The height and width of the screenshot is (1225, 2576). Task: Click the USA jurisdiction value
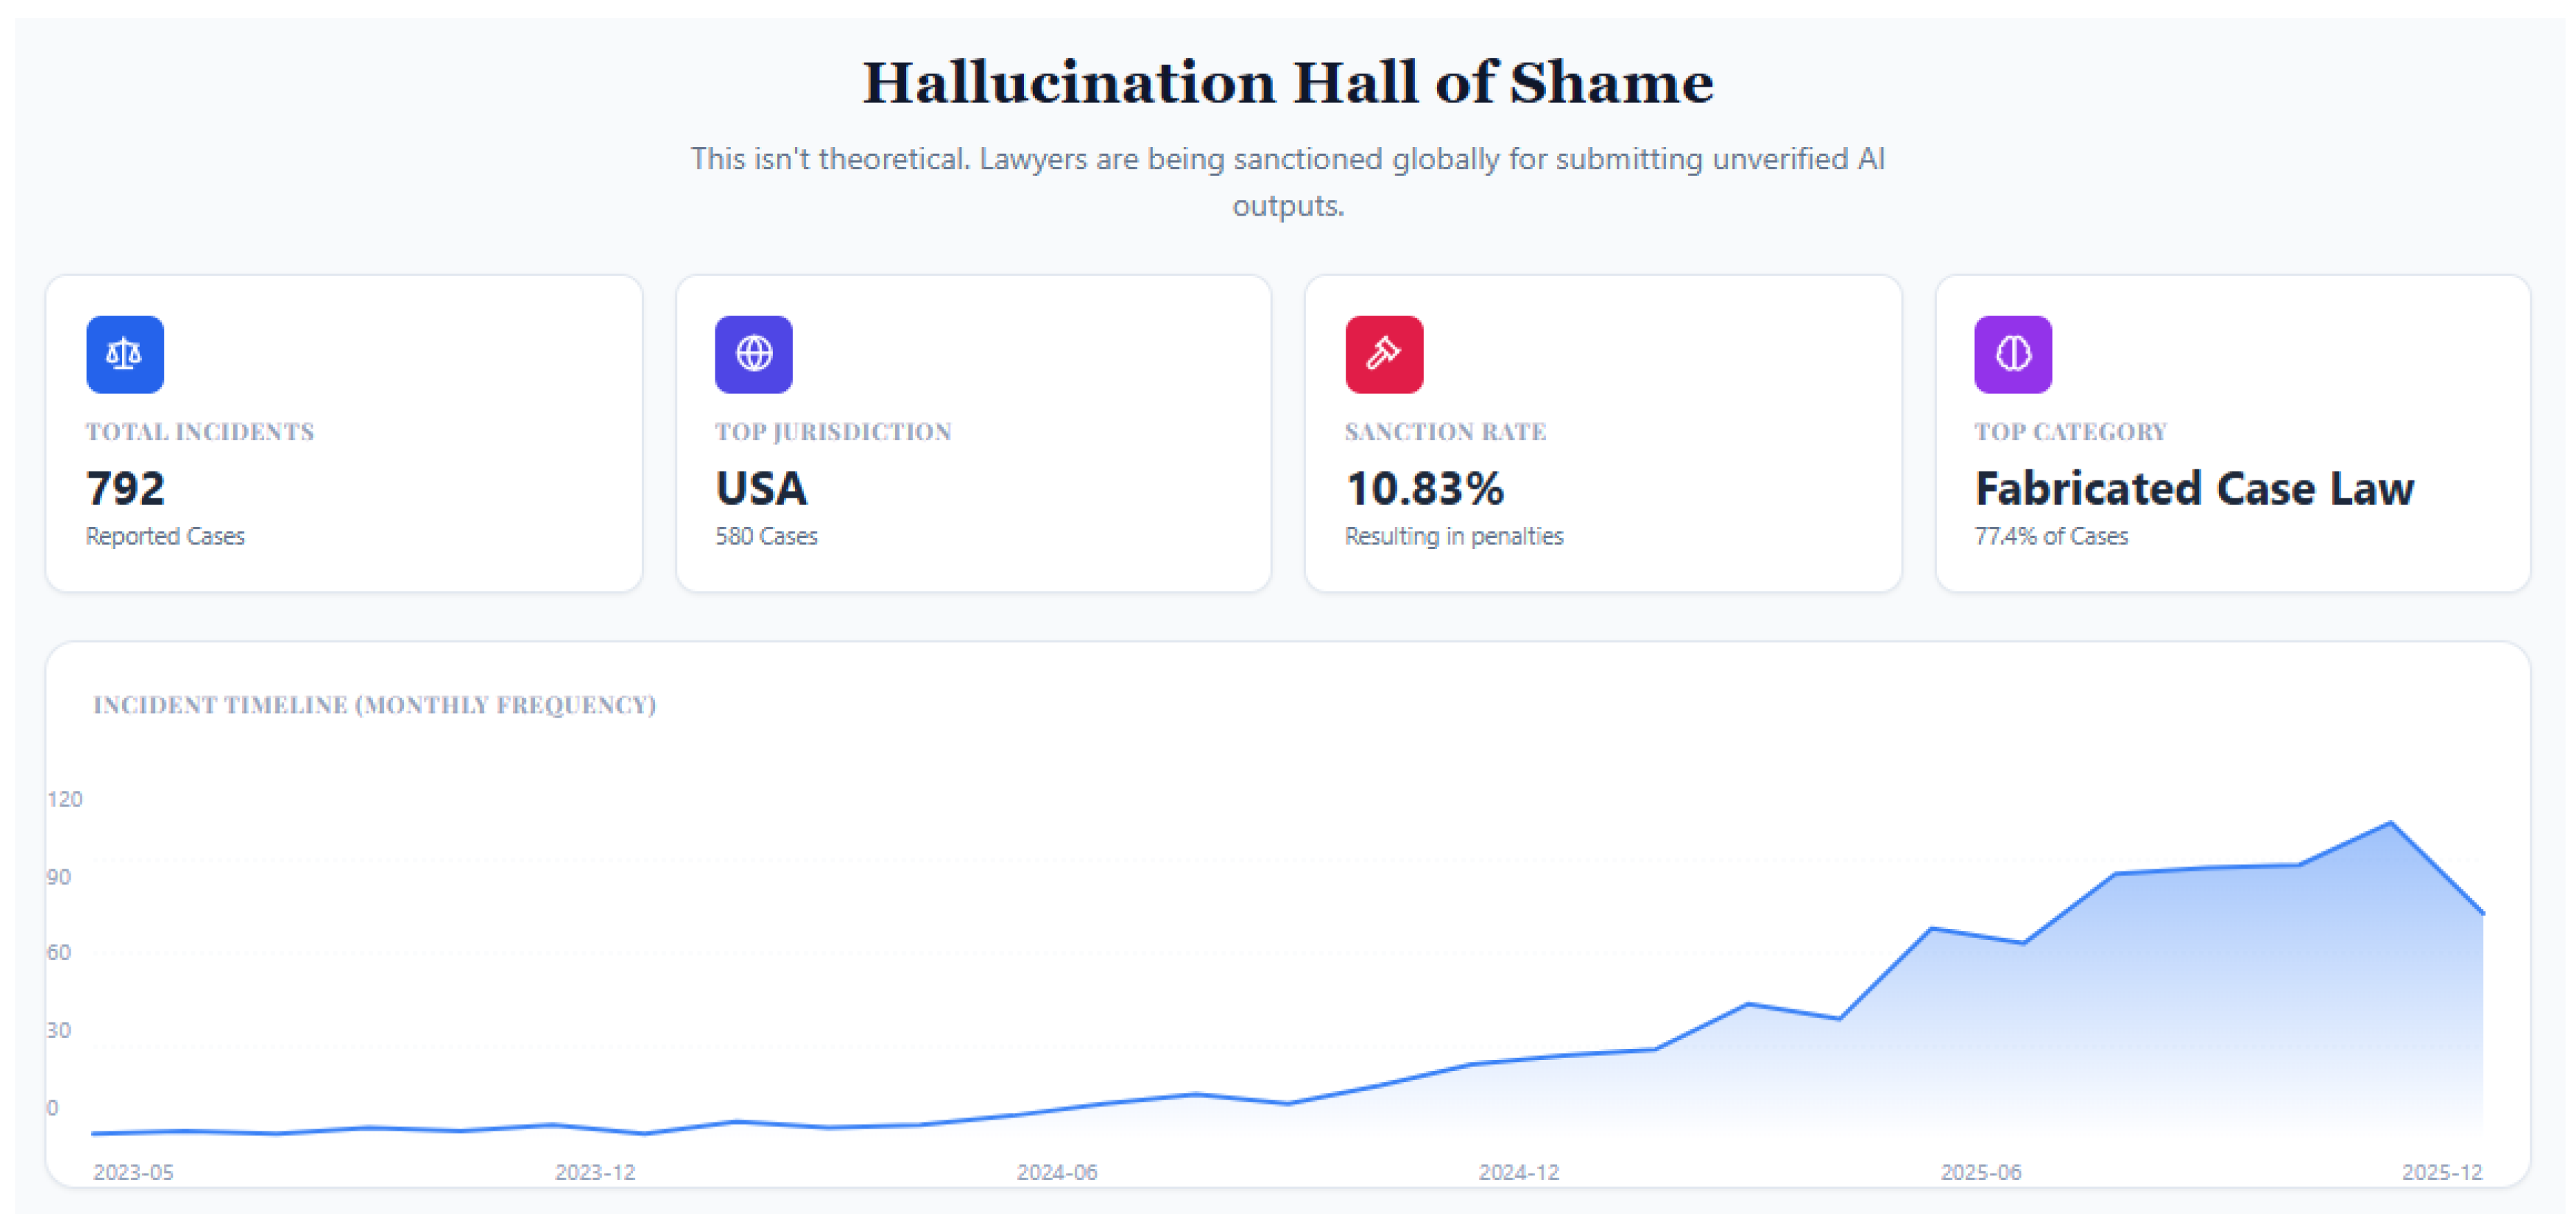[x=761, y=489]
